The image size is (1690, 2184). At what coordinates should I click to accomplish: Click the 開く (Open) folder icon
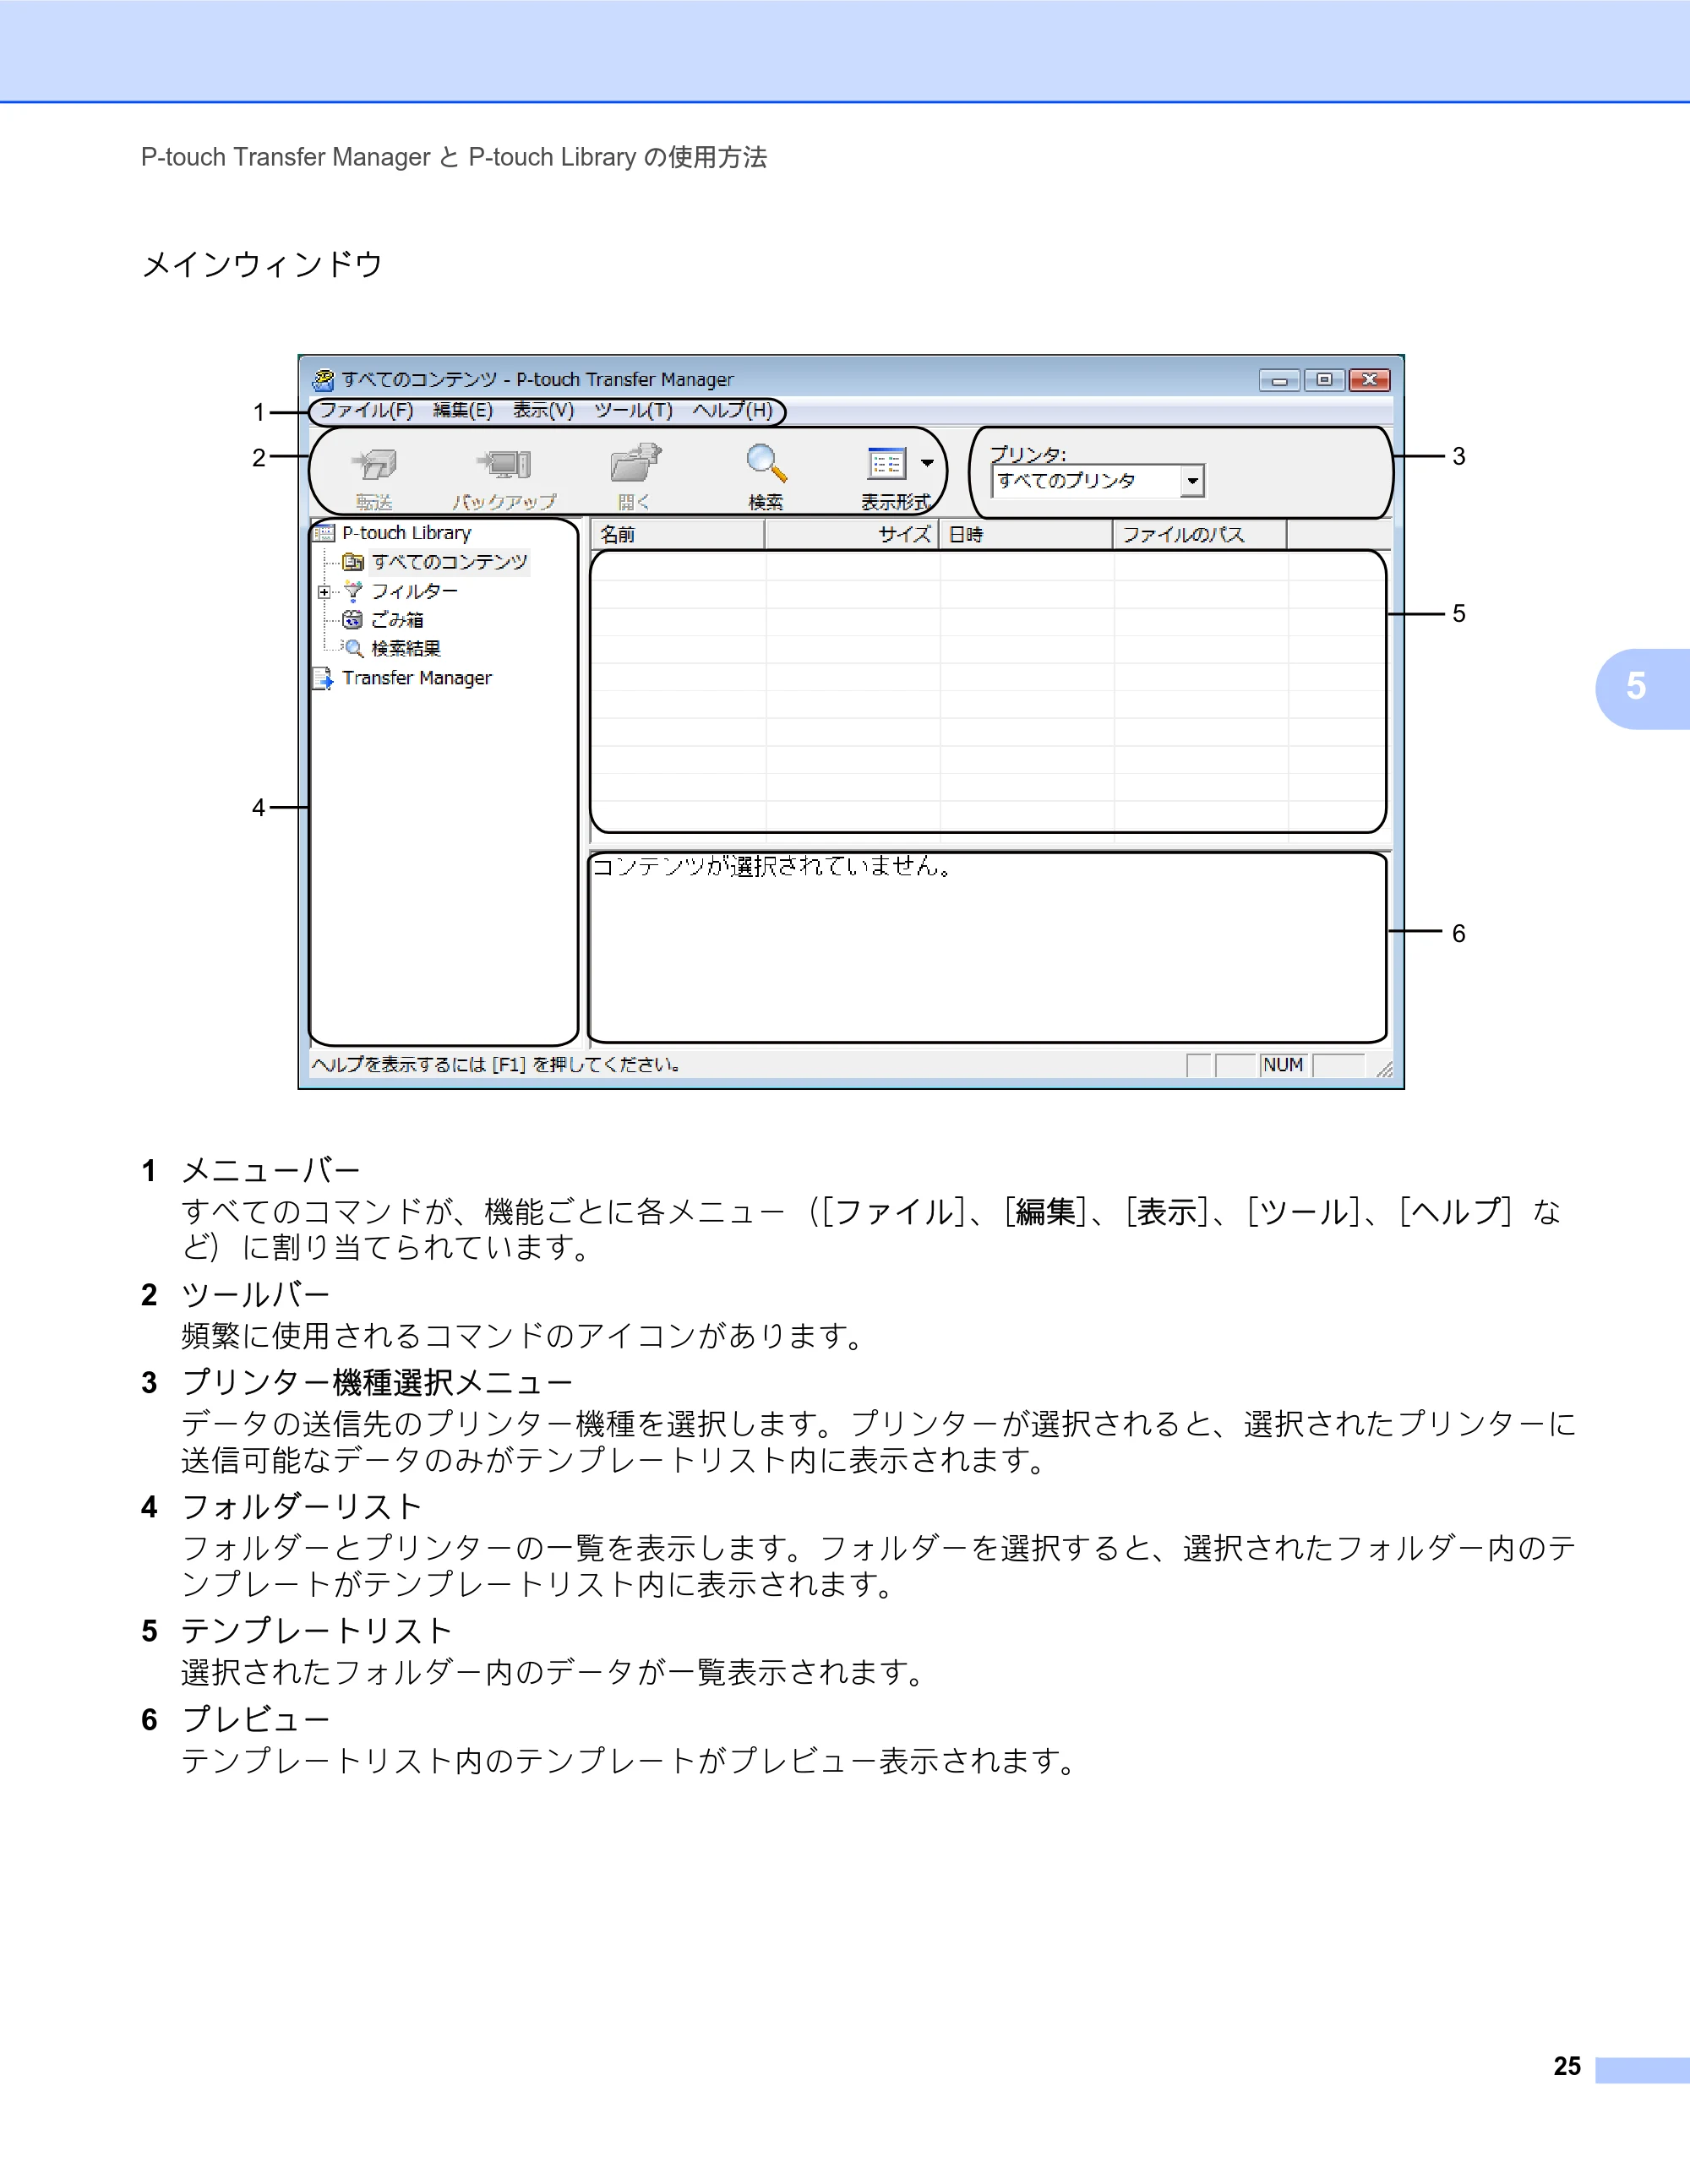(635, 463)
